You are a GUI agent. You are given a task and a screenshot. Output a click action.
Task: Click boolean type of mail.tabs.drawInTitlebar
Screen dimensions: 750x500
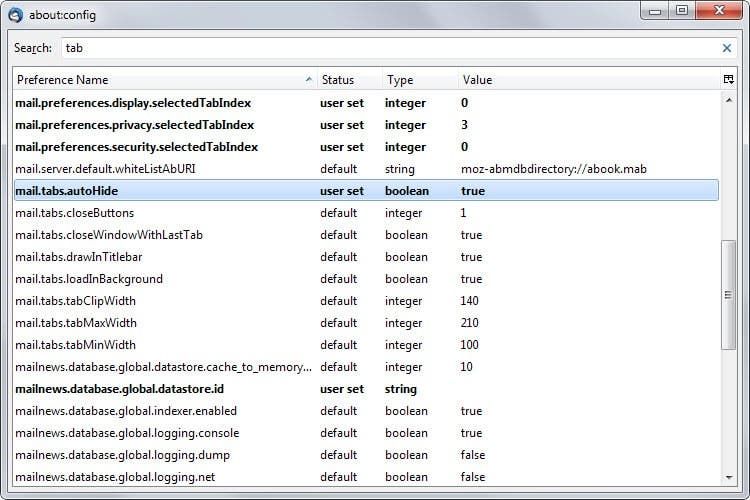(x=407, y=257)
